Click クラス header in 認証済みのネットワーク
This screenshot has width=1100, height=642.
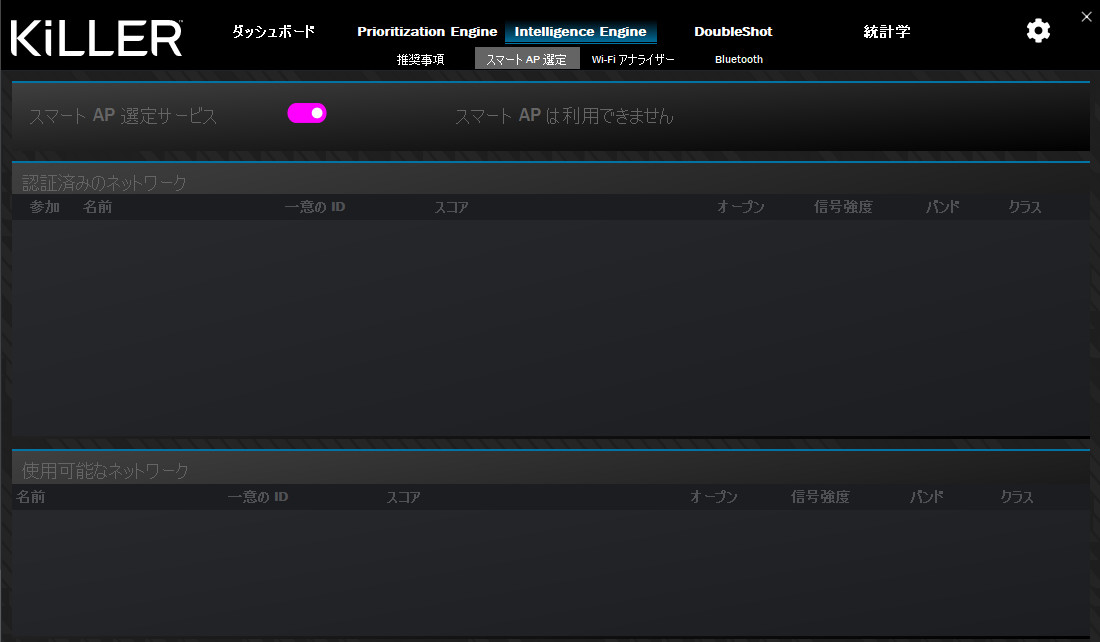click(x=1025, y=207)
